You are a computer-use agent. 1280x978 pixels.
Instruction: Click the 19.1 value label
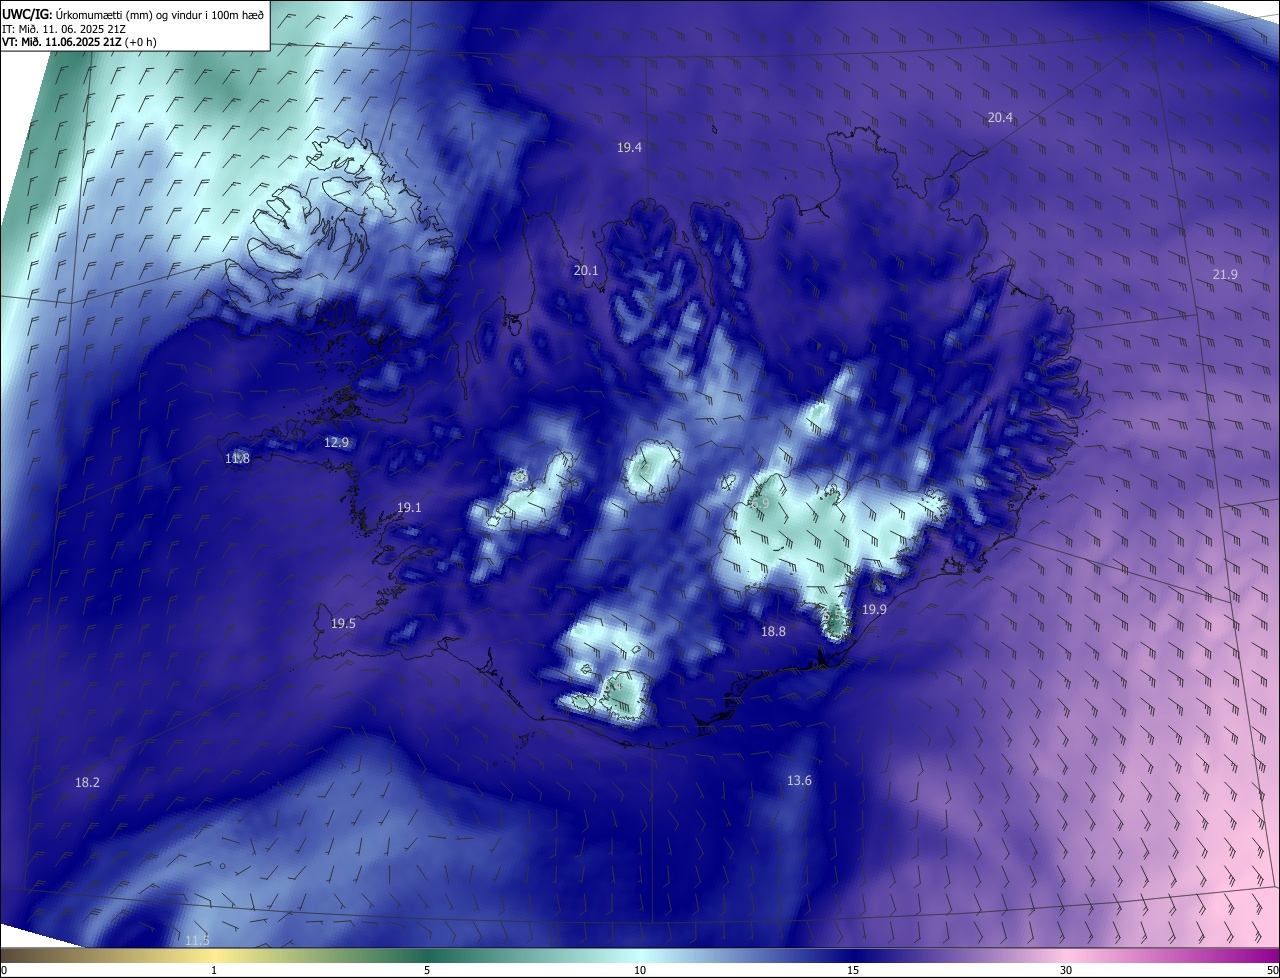coord(409,507)
